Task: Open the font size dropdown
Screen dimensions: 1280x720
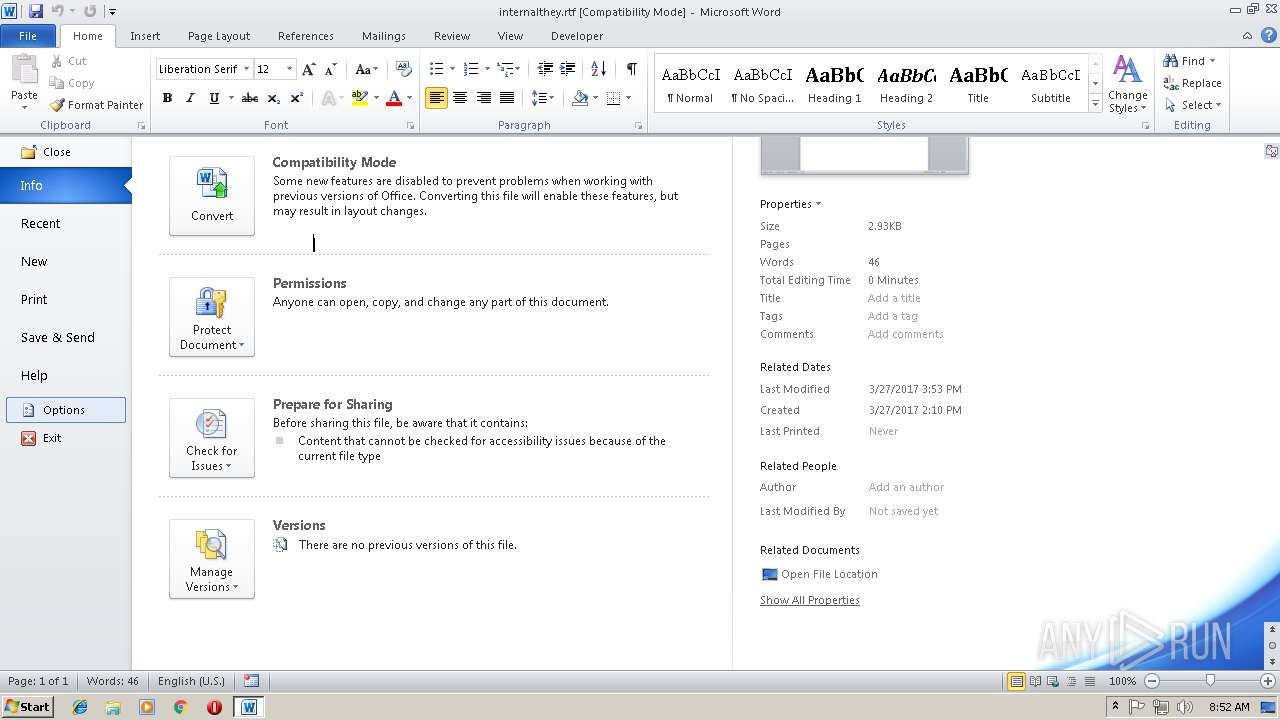Action: point(290,69)
